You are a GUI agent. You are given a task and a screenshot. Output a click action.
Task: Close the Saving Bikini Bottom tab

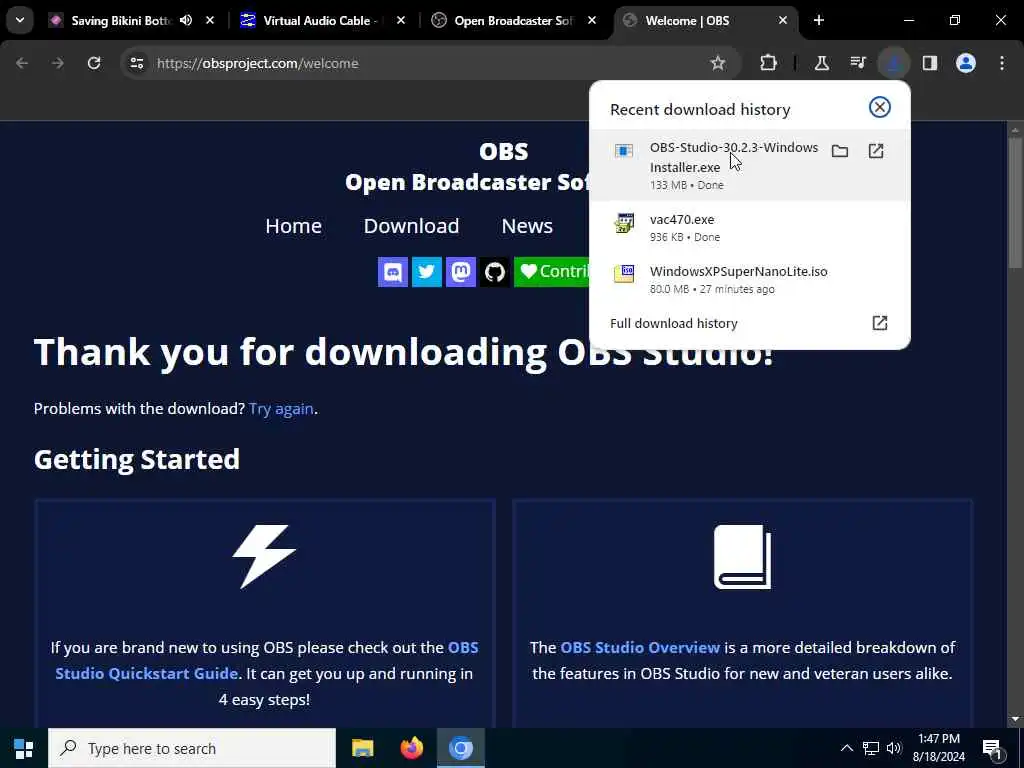pos(210,21)
